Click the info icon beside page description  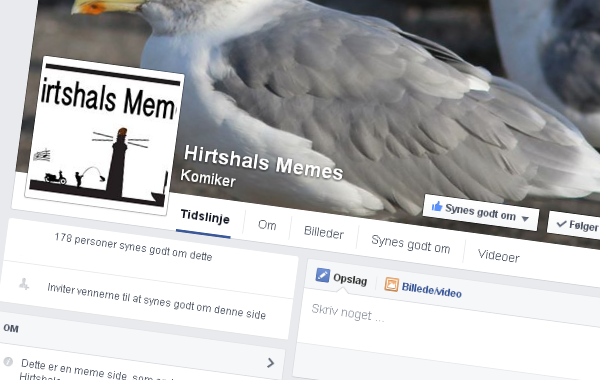coord(8,361)
